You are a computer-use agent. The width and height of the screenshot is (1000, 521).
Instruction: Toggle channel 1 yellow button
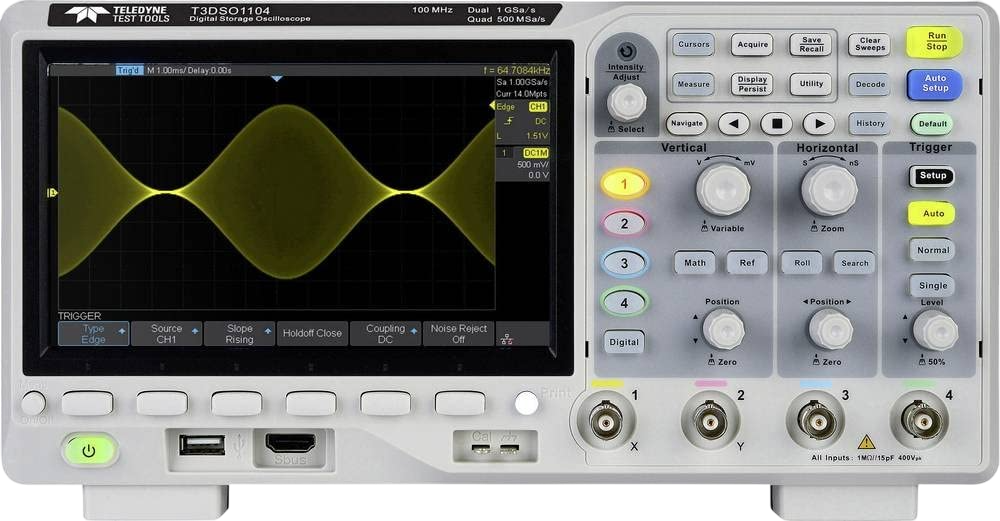click(624, 184)
